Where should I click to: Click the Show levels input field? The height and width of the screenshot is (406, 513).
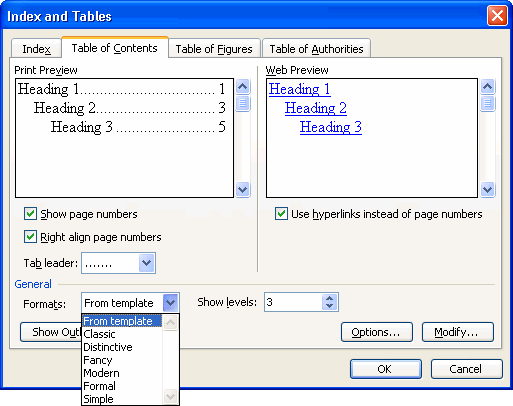294,302
